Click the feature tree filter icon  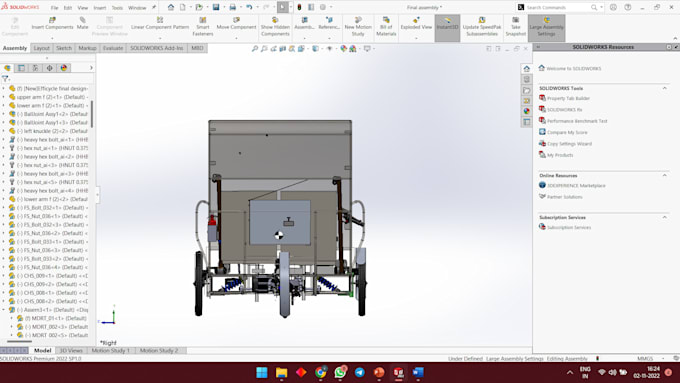5,79
